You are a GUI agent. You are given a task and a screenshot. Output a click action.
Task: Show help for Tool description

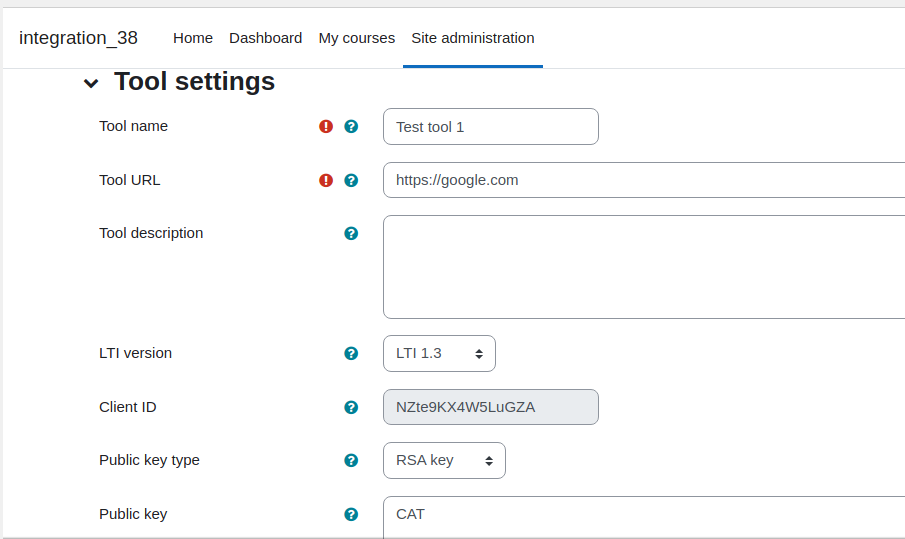coord(351,234)
